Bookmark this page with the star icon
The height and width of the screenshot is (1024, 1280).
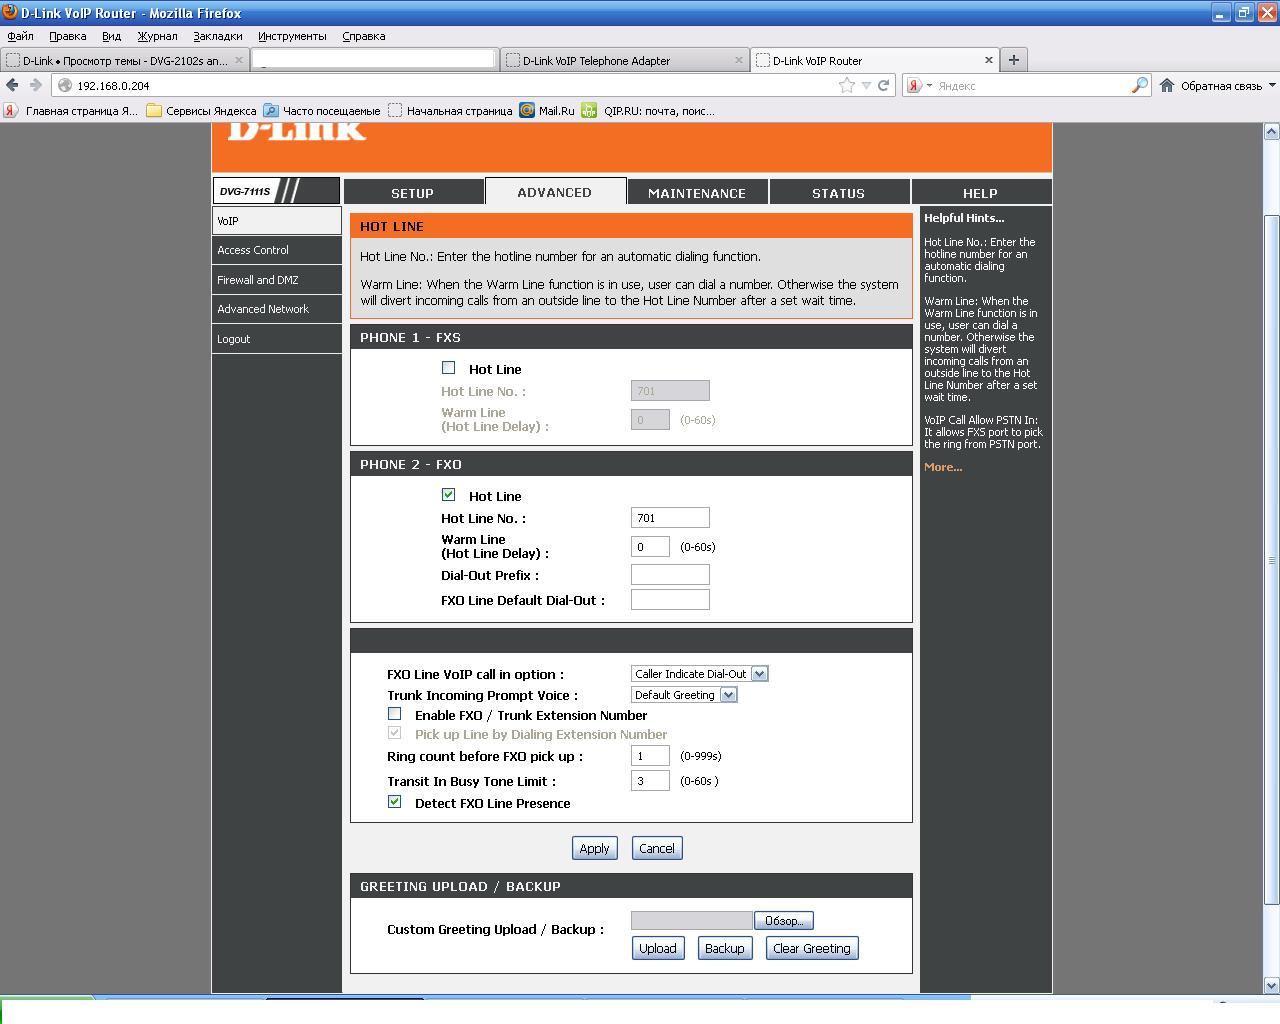pos(847,85)
